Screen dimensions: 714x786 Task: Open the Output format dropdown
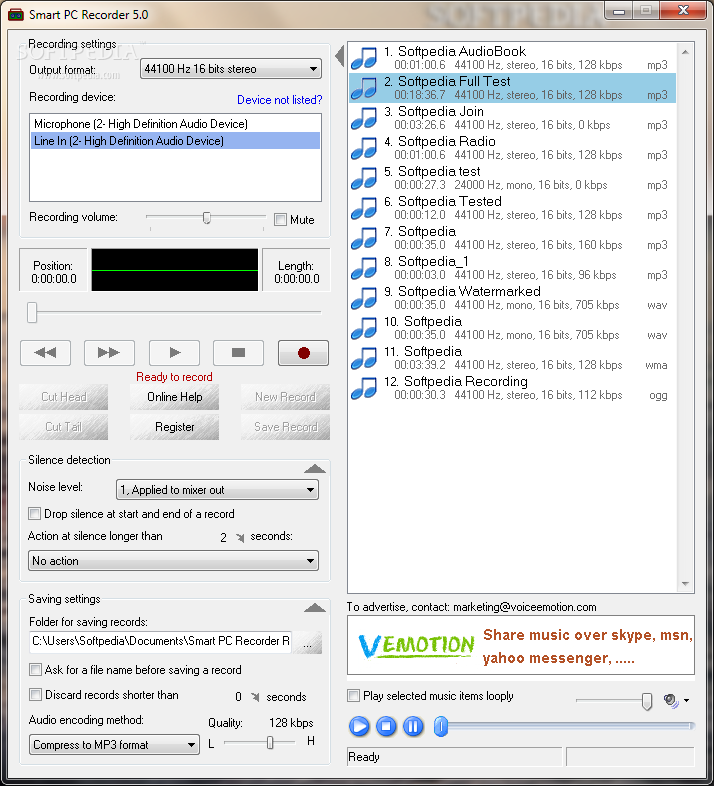[231, 69]
